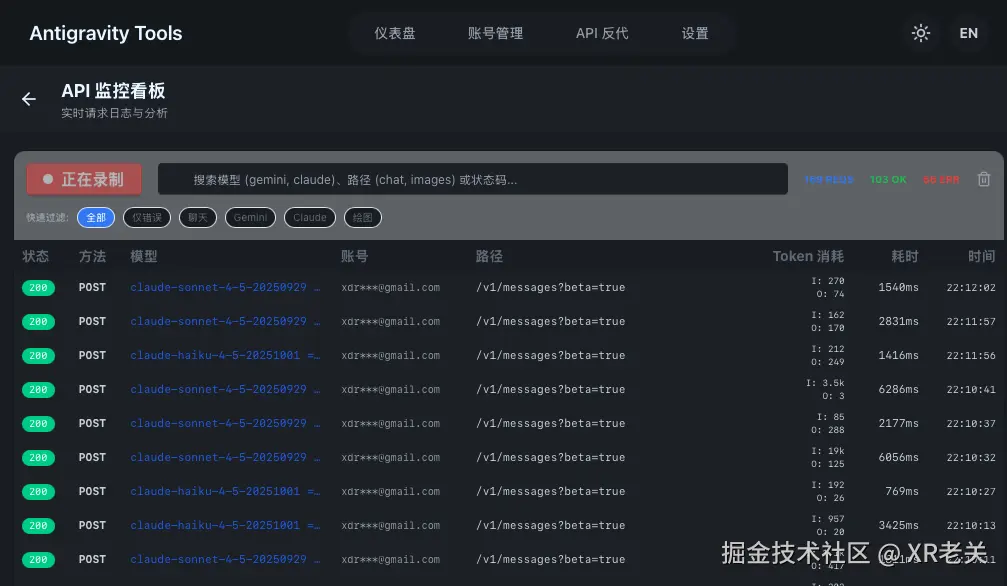
Task: Click the 169 REQS counter
Action: coord(829,179)
